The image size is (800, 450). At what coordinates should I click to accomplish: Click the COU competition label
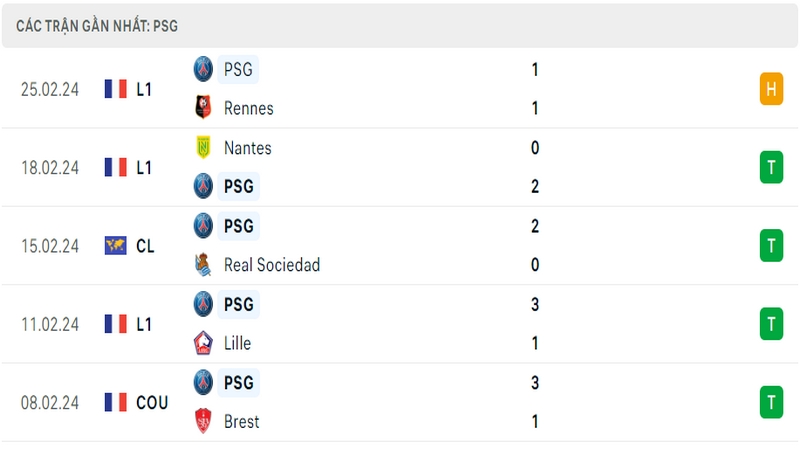coord(152,403)
